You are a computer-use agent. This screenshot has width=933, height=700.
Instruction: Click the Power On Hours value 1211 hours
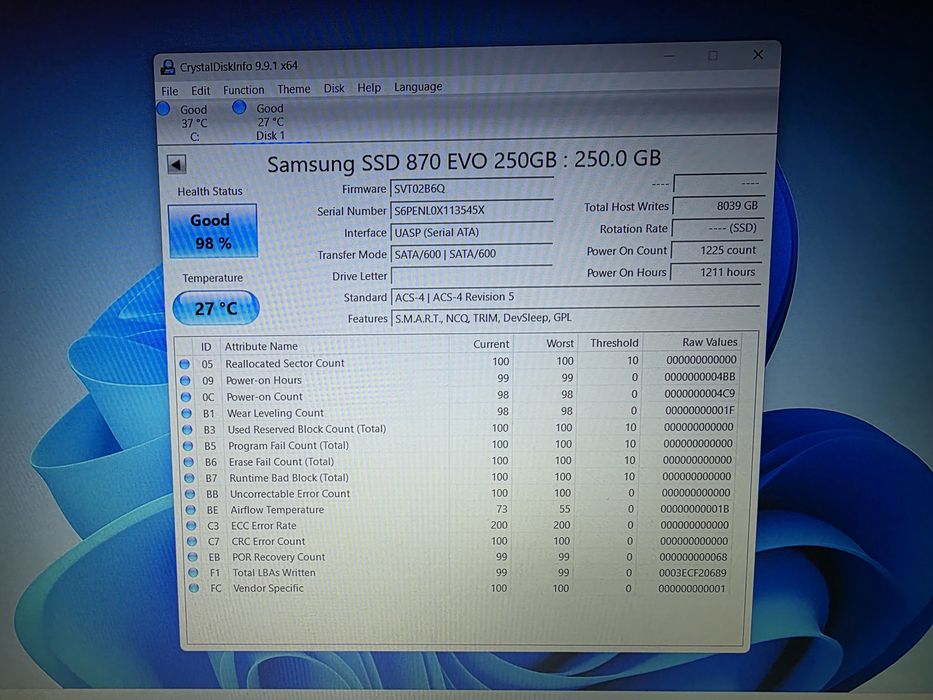[x=716, y=273]
